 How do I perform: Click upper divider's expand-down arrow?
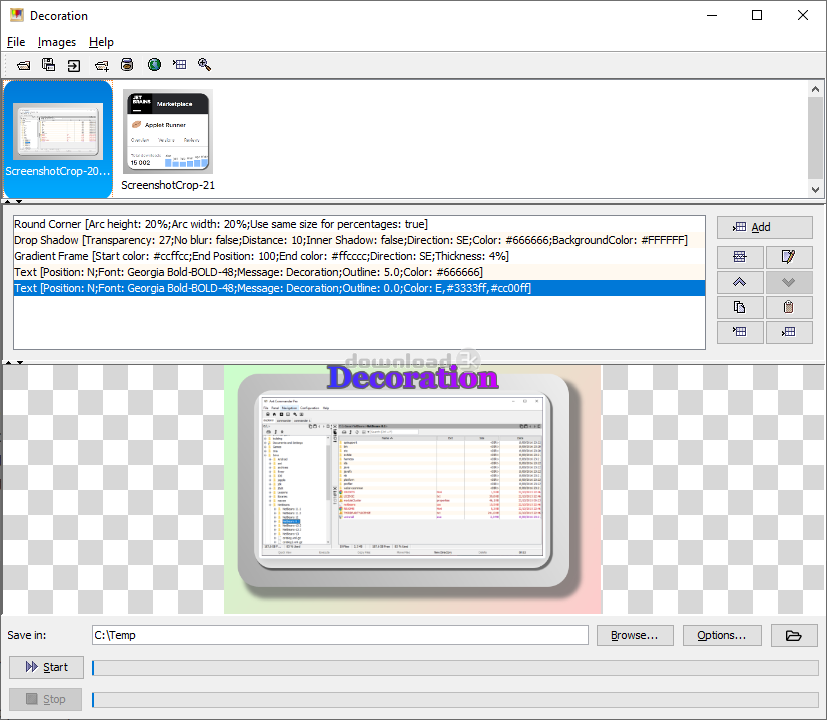19,201
